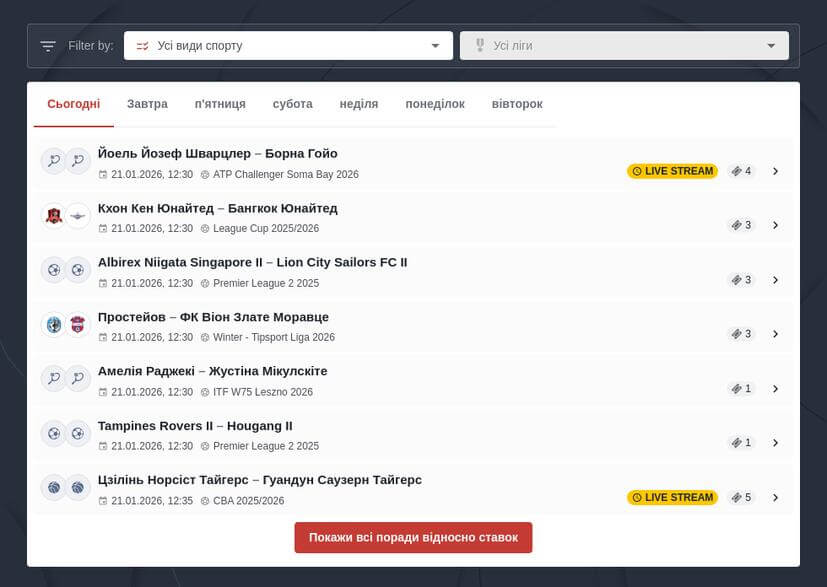Expand the Tampines Rovers II match chevron
827x587 pixels.
pyautogui.click(x=775, y=443)
